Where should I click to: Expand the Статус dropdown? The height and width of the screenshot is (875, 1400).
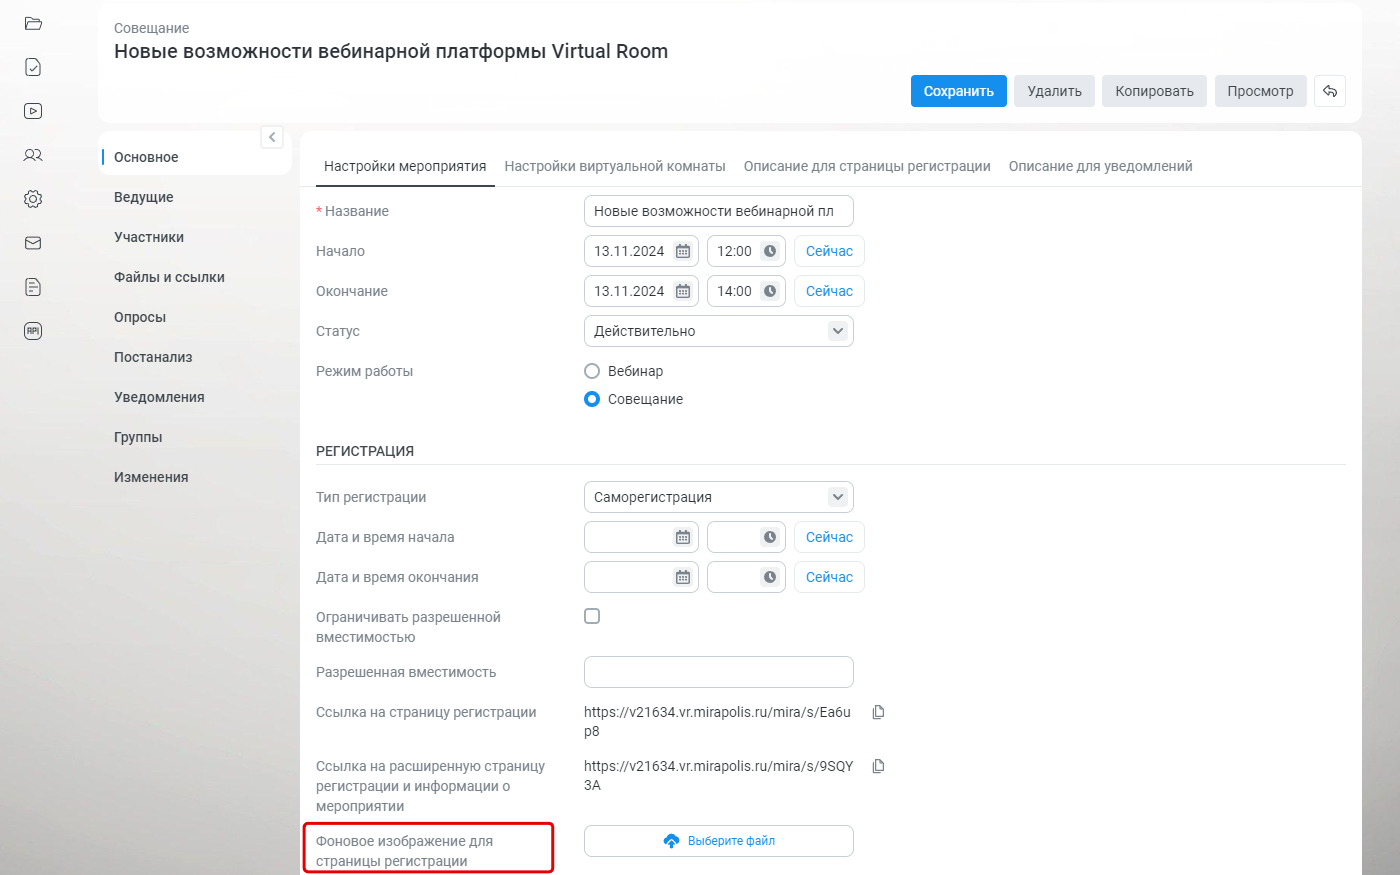pyautogui.click(x=719, y=331)
